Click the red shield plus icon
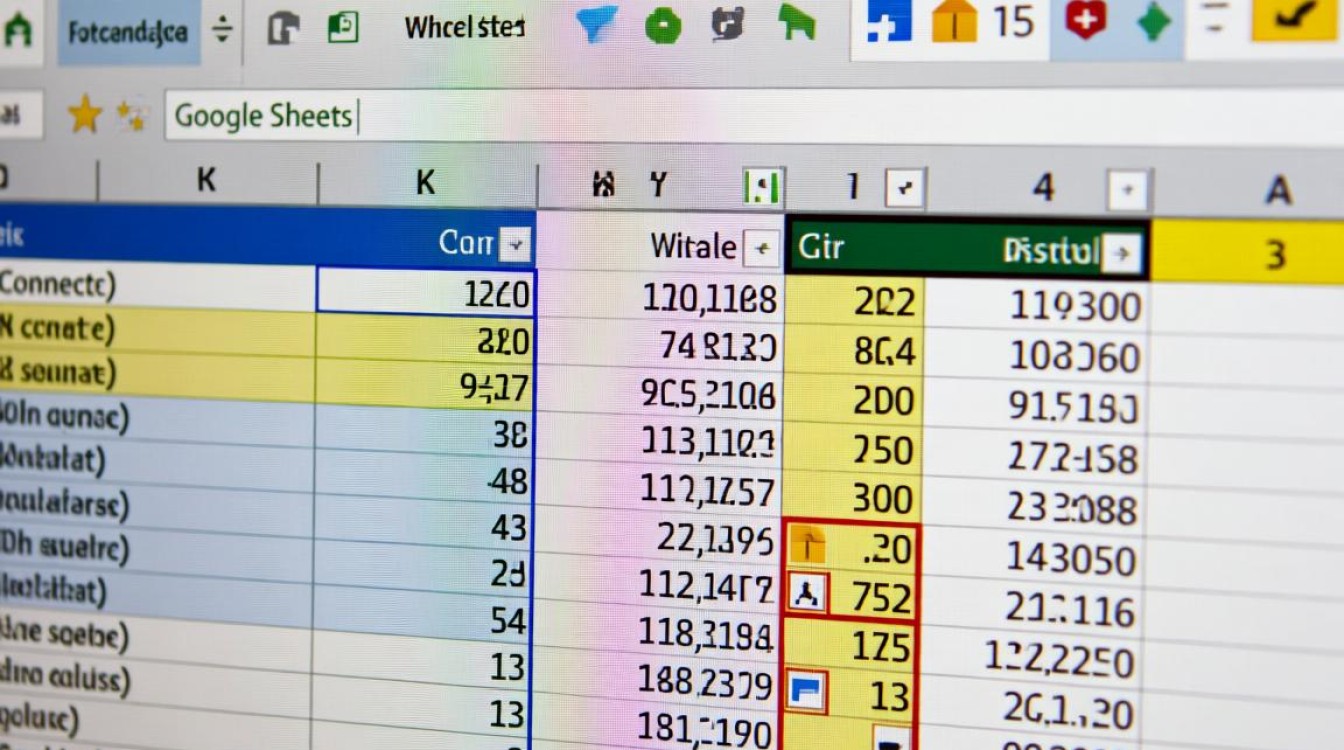The width and height of the screenshot is (1344, 750). tap(1085, 21)
